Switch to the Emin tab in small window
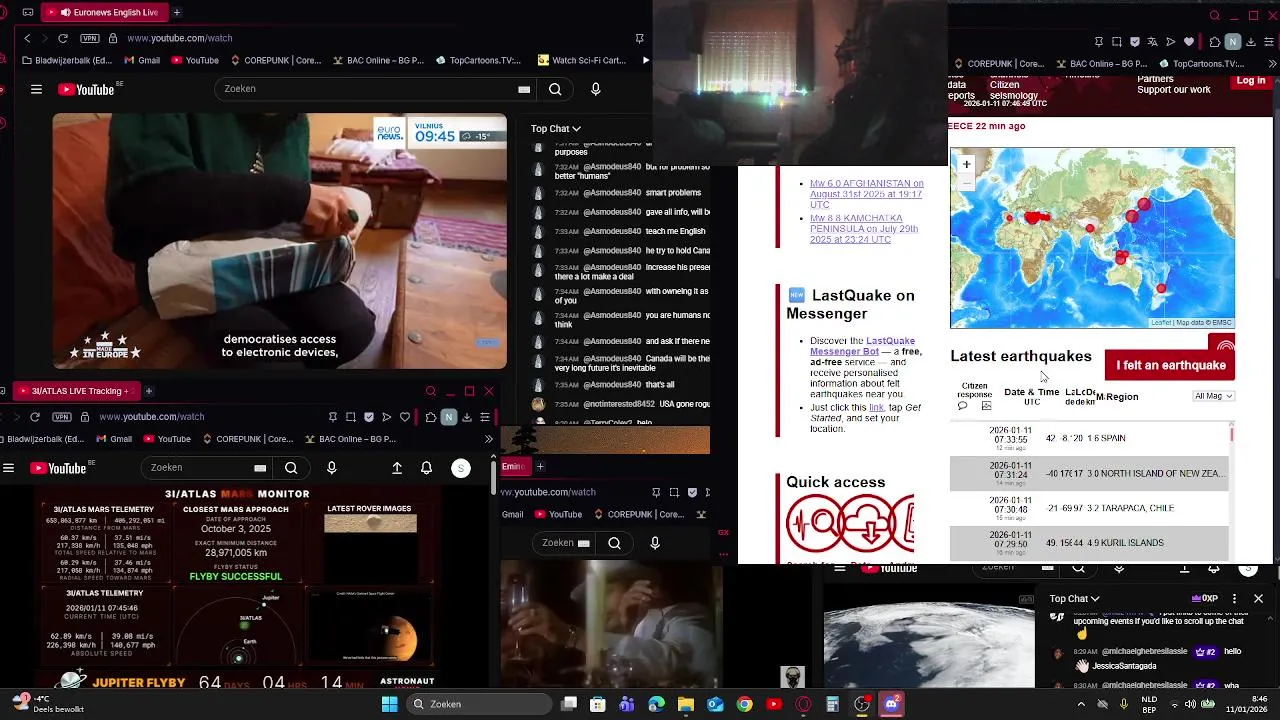 pos(514,466)
